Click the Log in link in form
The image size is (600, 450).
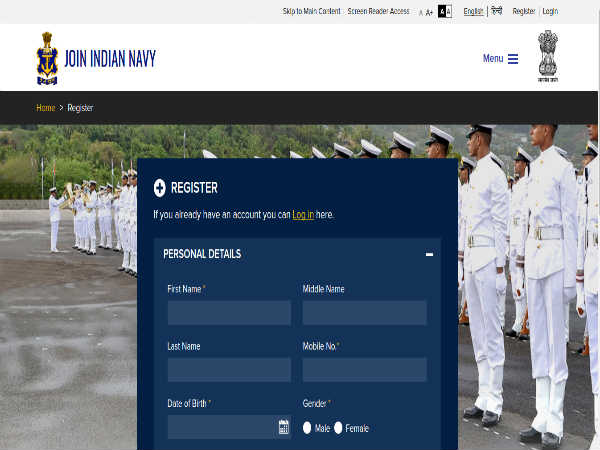click(x=303, y=215)
